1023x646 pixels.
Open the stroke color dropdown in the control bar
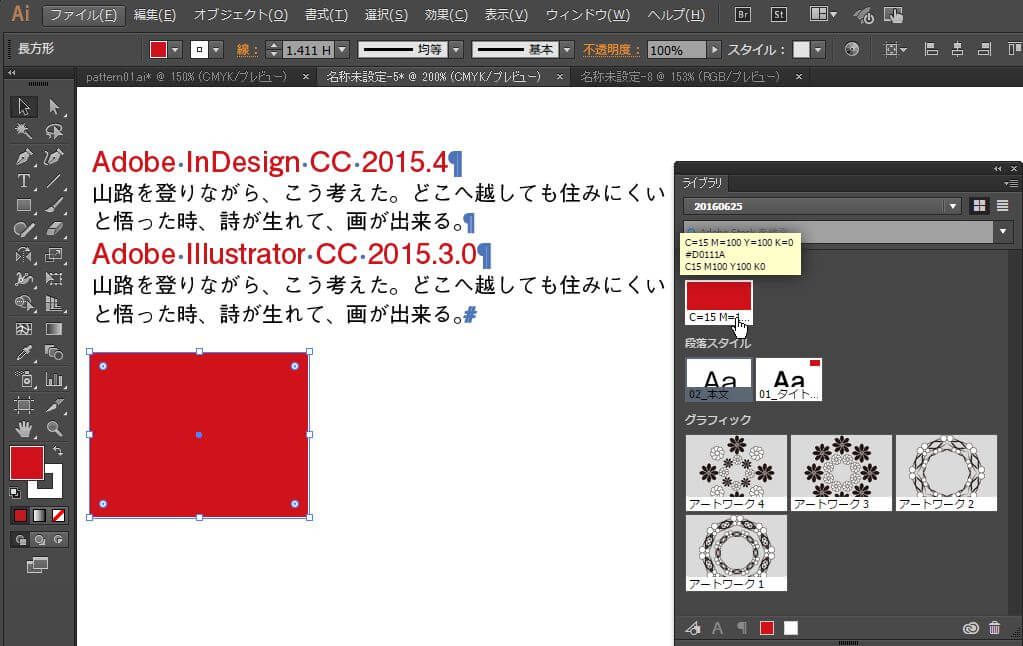point(216,50)
